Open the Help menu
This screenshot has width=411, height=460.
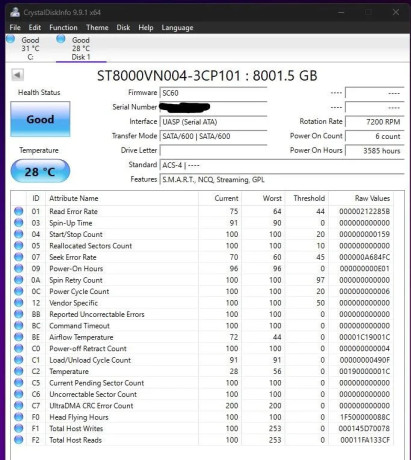coord(146,28)
